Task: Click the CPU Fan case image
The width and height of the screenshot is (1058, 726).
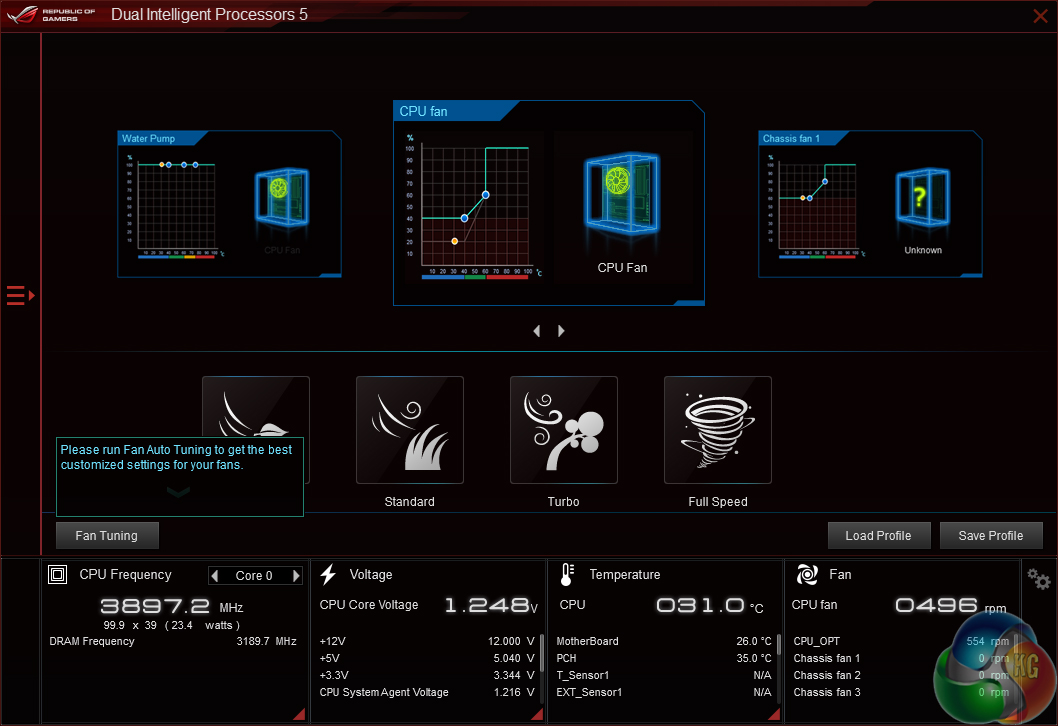Action: point(621,194)
